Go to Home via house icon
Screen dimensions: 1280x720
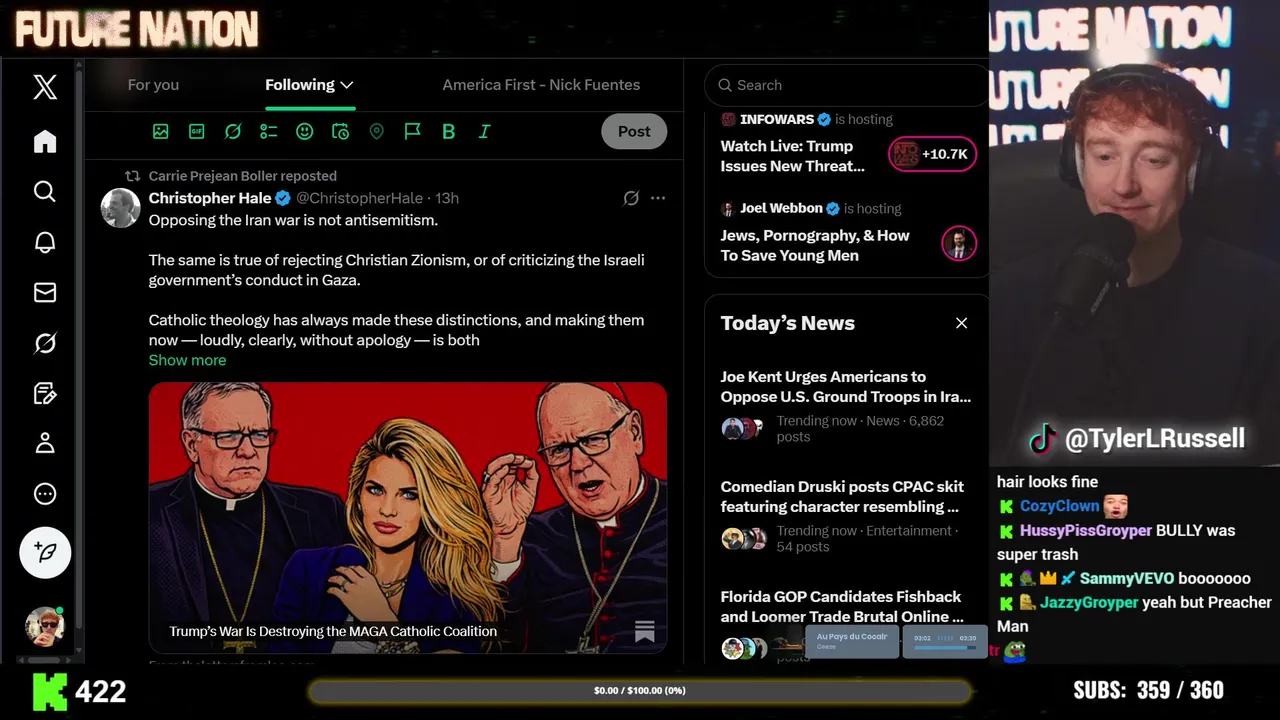coord(45,141)
